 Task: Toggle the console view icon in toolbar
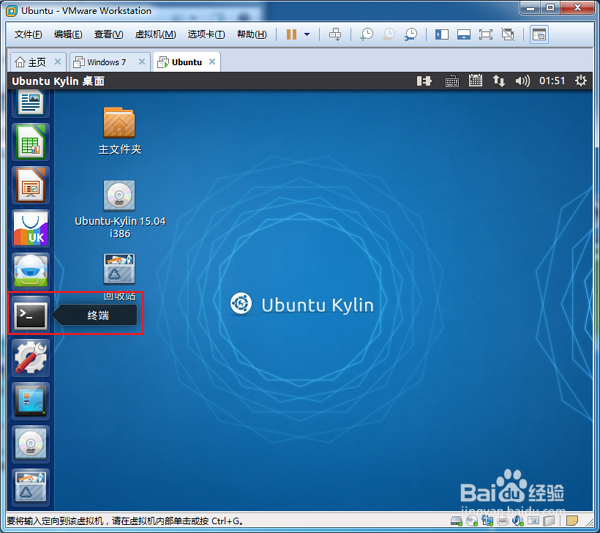tap(539, 34)
